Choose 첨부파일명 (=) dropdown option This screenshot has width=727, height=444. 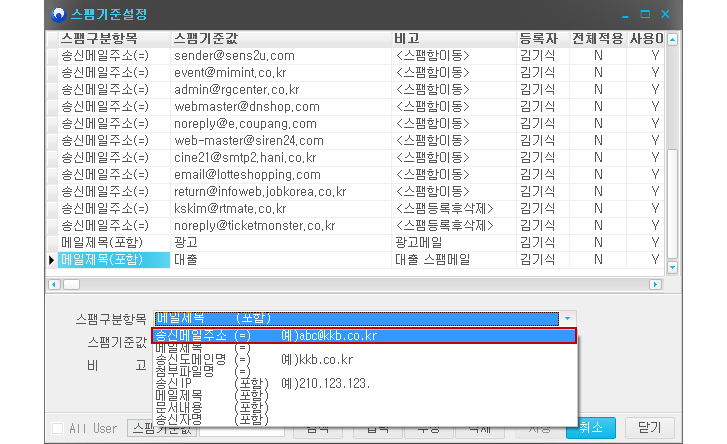point(364,371)
